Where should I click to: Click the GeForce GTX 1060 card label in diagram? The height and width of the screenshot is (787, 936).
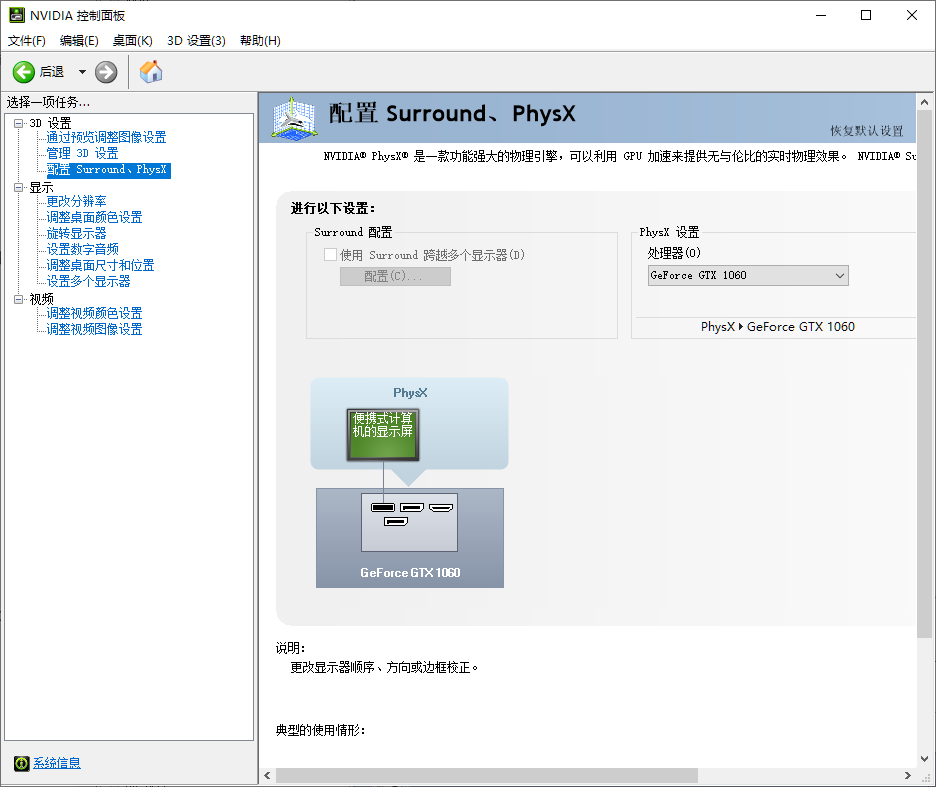pyautogui.click(x=410, y=573)
